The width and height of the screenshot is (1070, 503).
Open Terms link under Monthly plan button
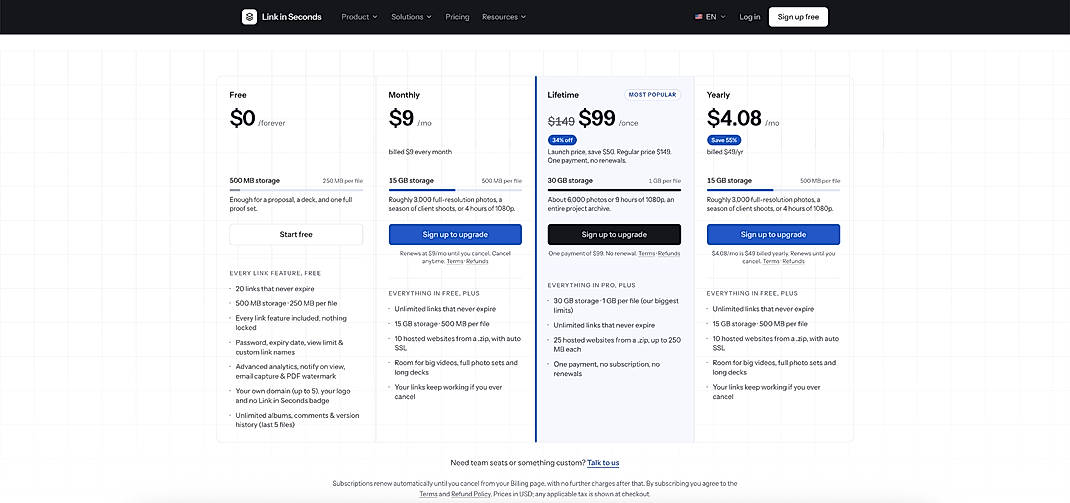pos(454,261)
